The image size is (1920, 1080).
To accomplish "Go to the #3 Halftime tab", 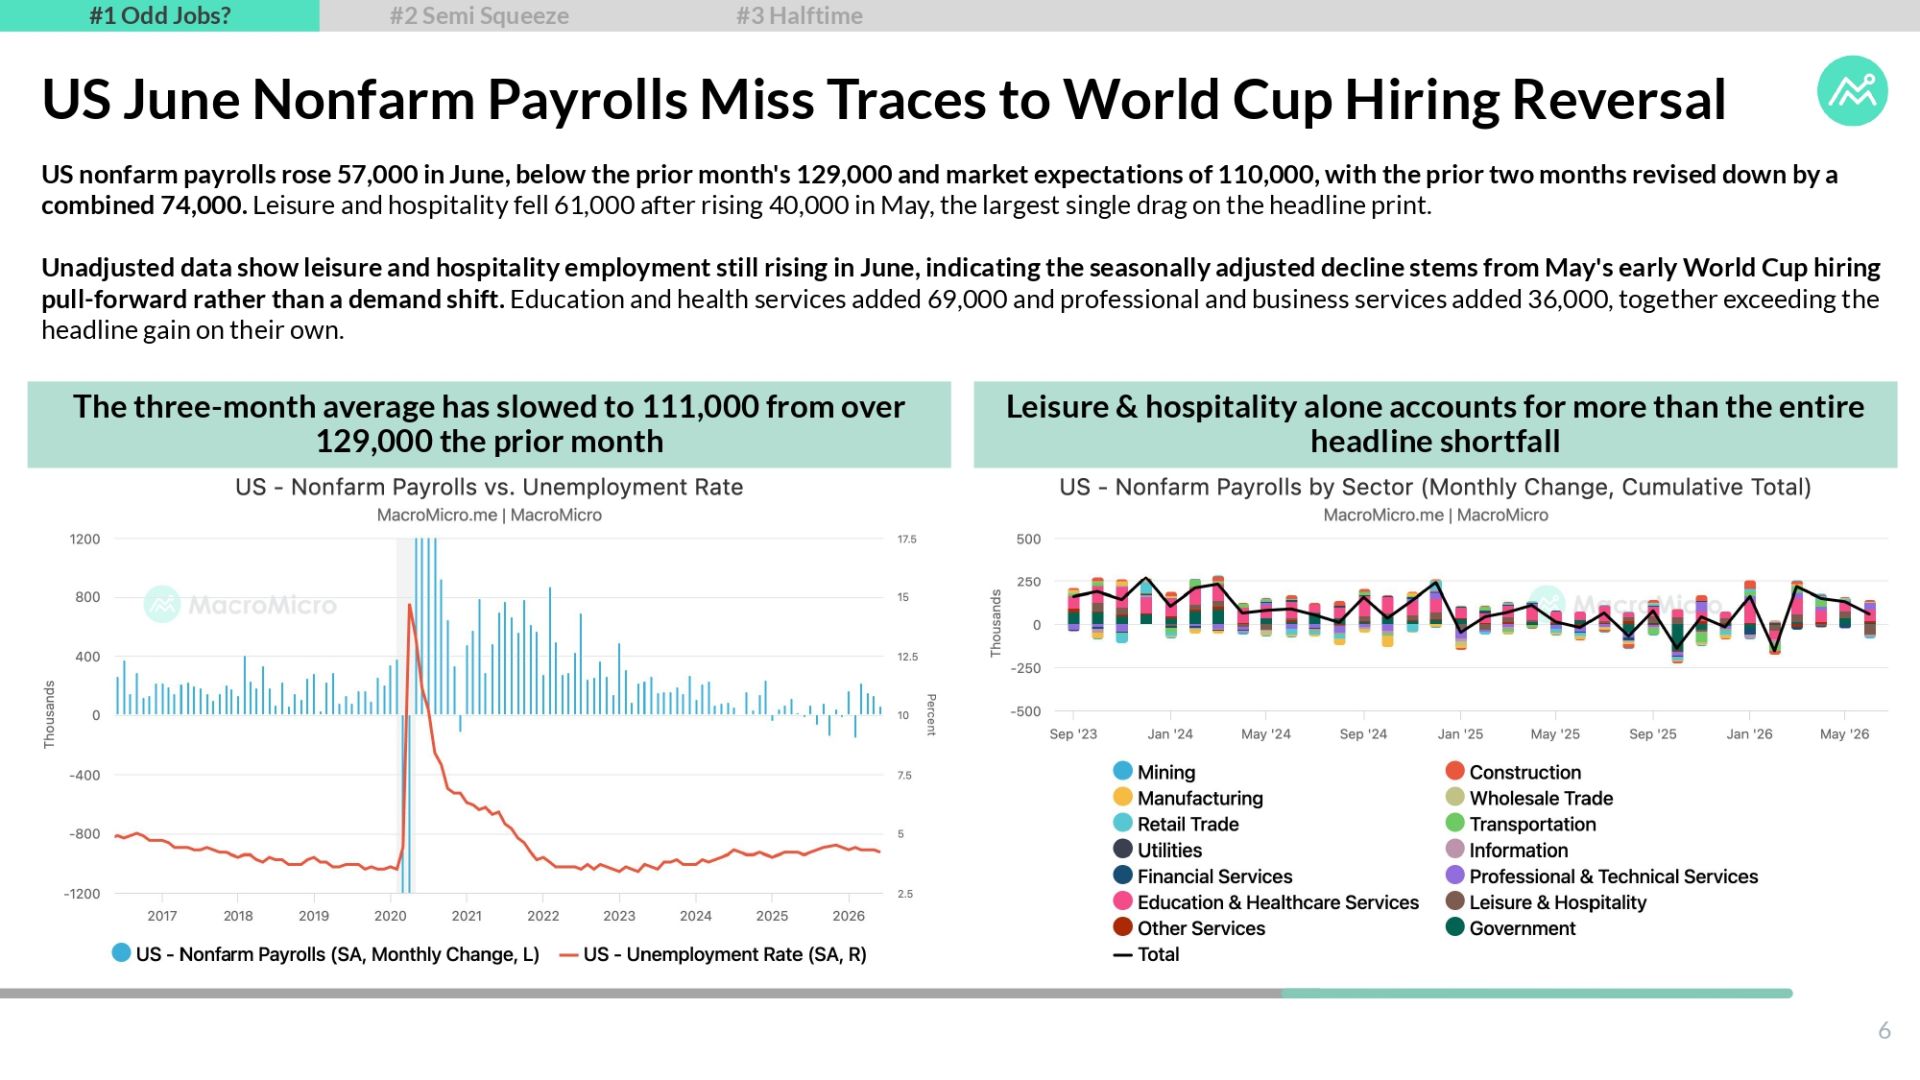I will (x=799, y=16).
